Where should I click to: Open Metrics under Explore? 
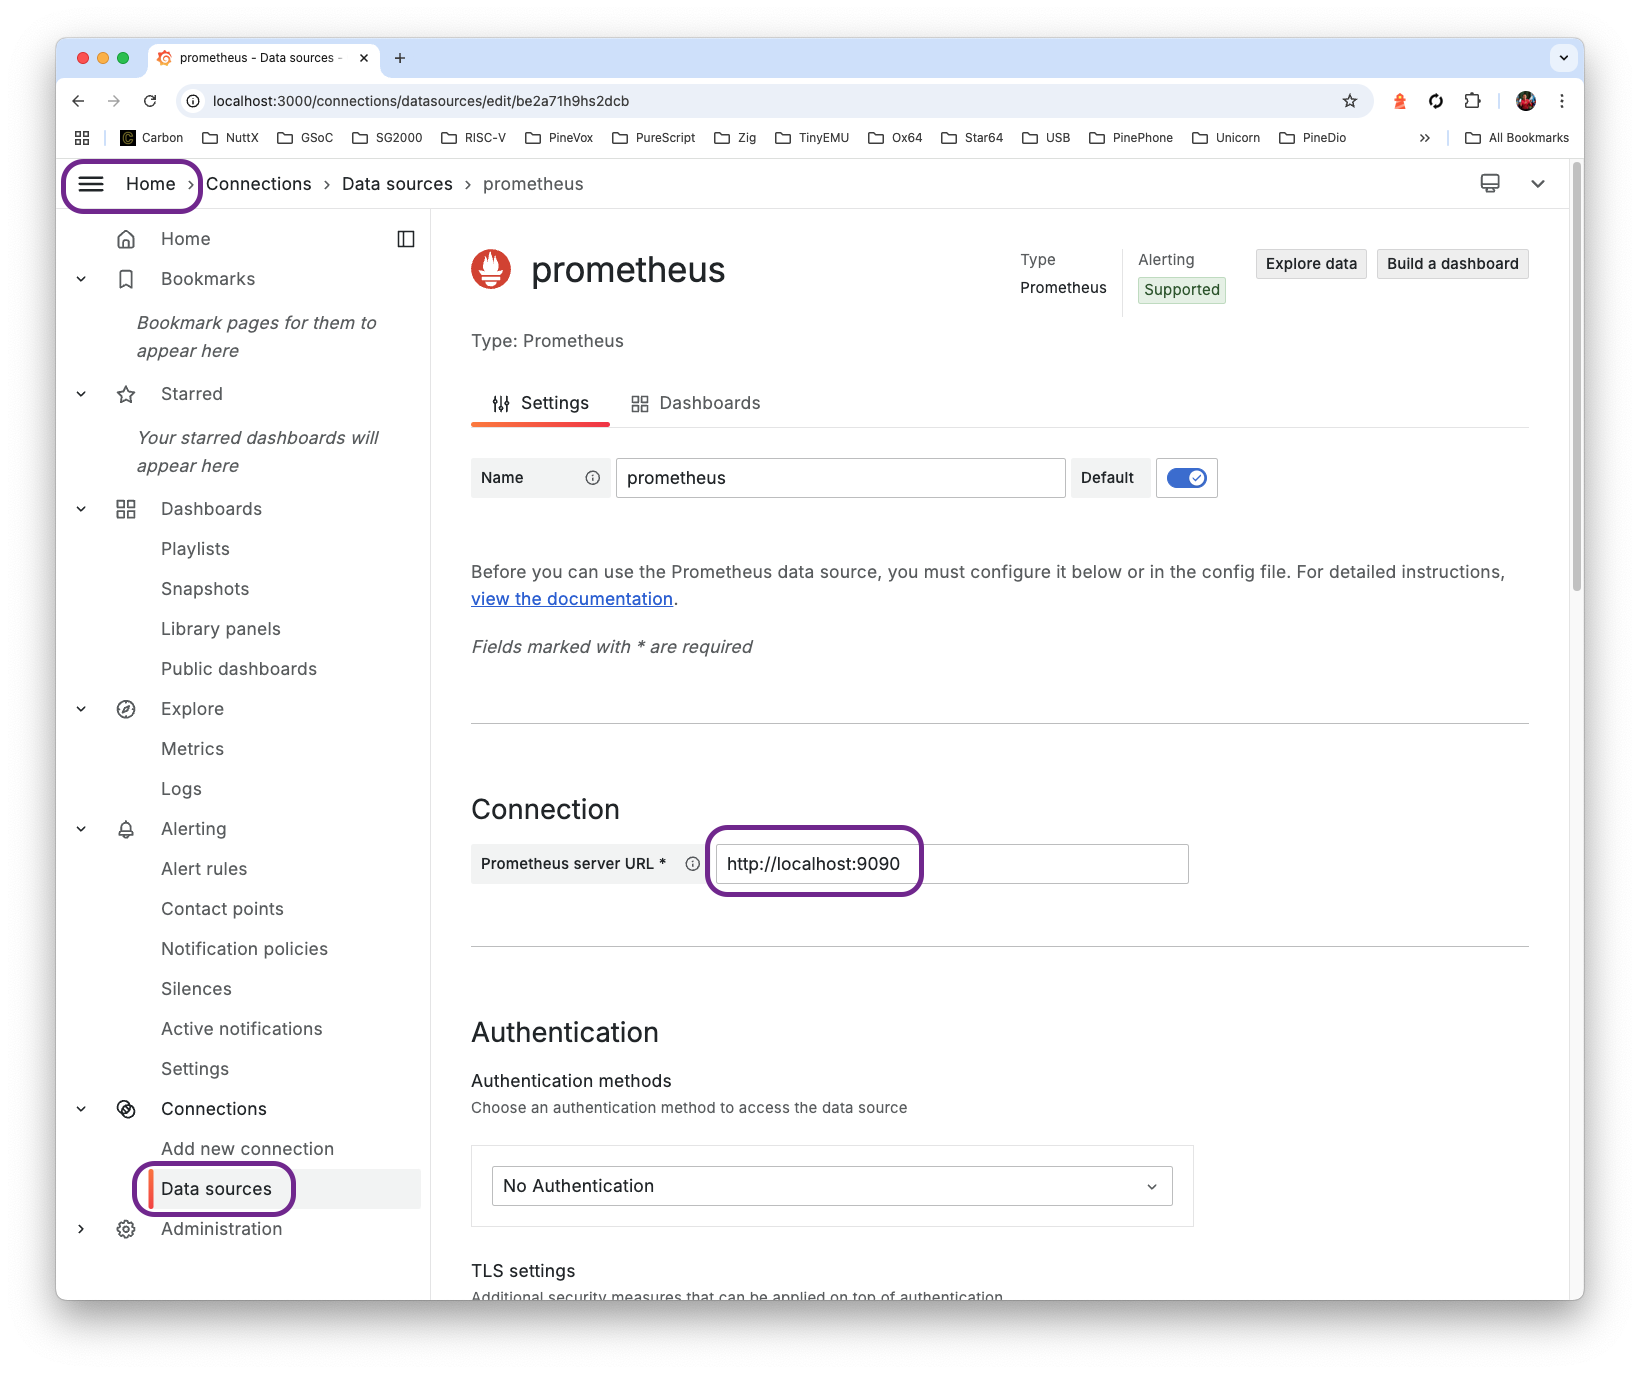pos(192,749)
